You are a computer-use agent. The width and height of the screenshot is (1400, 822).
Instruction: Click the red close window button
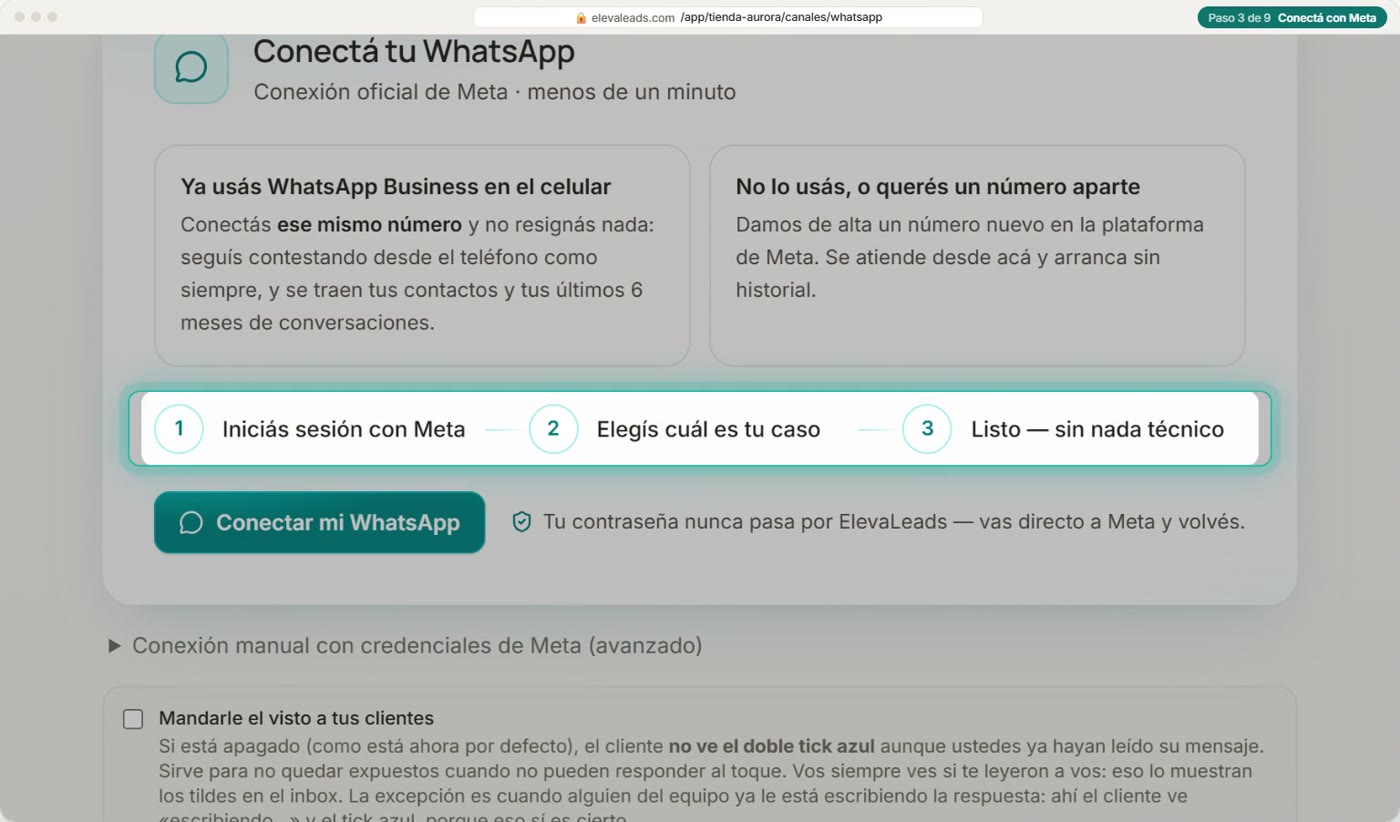coord(20,17)
